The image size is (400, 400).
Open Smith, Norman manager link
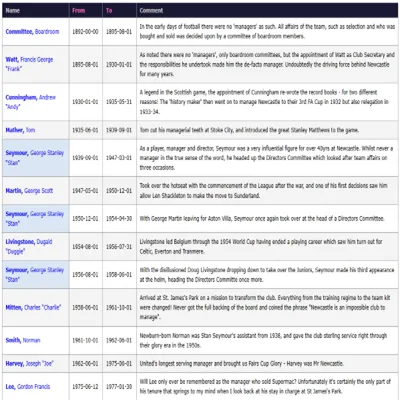coord(23,340)
